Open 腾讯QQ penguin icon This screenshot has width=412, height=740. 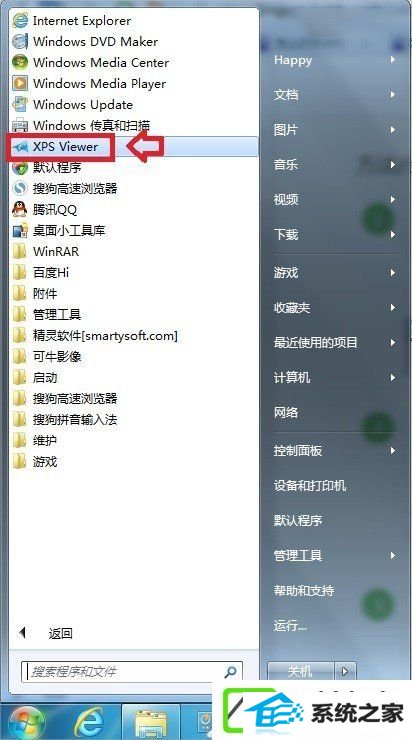20,209
